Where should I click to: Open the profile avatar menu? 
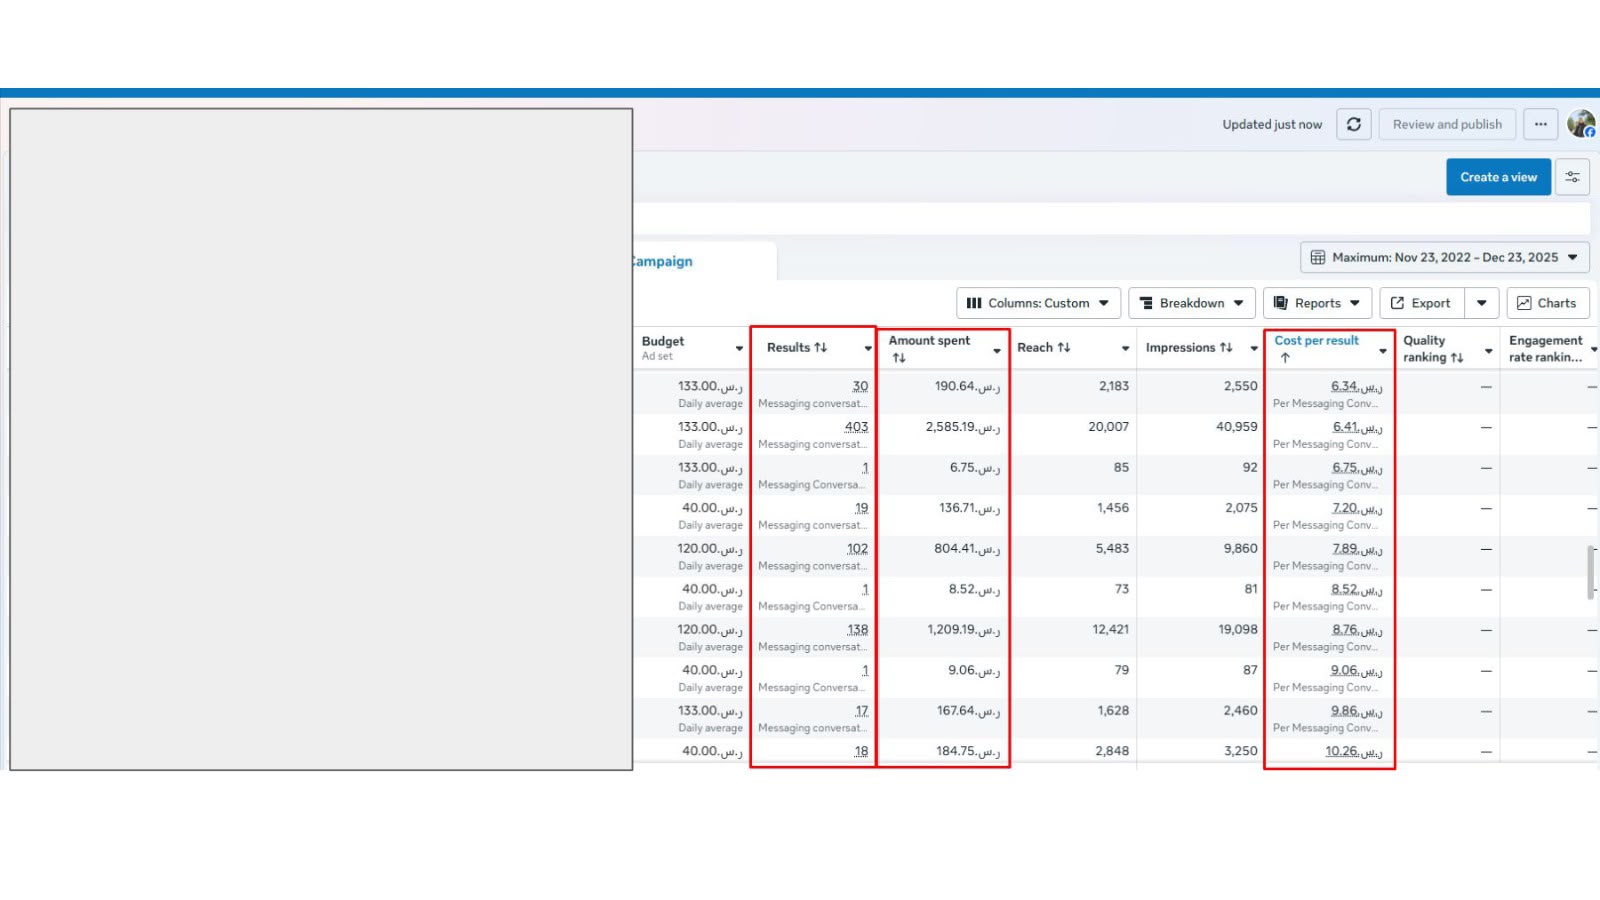pos(1581,124)
